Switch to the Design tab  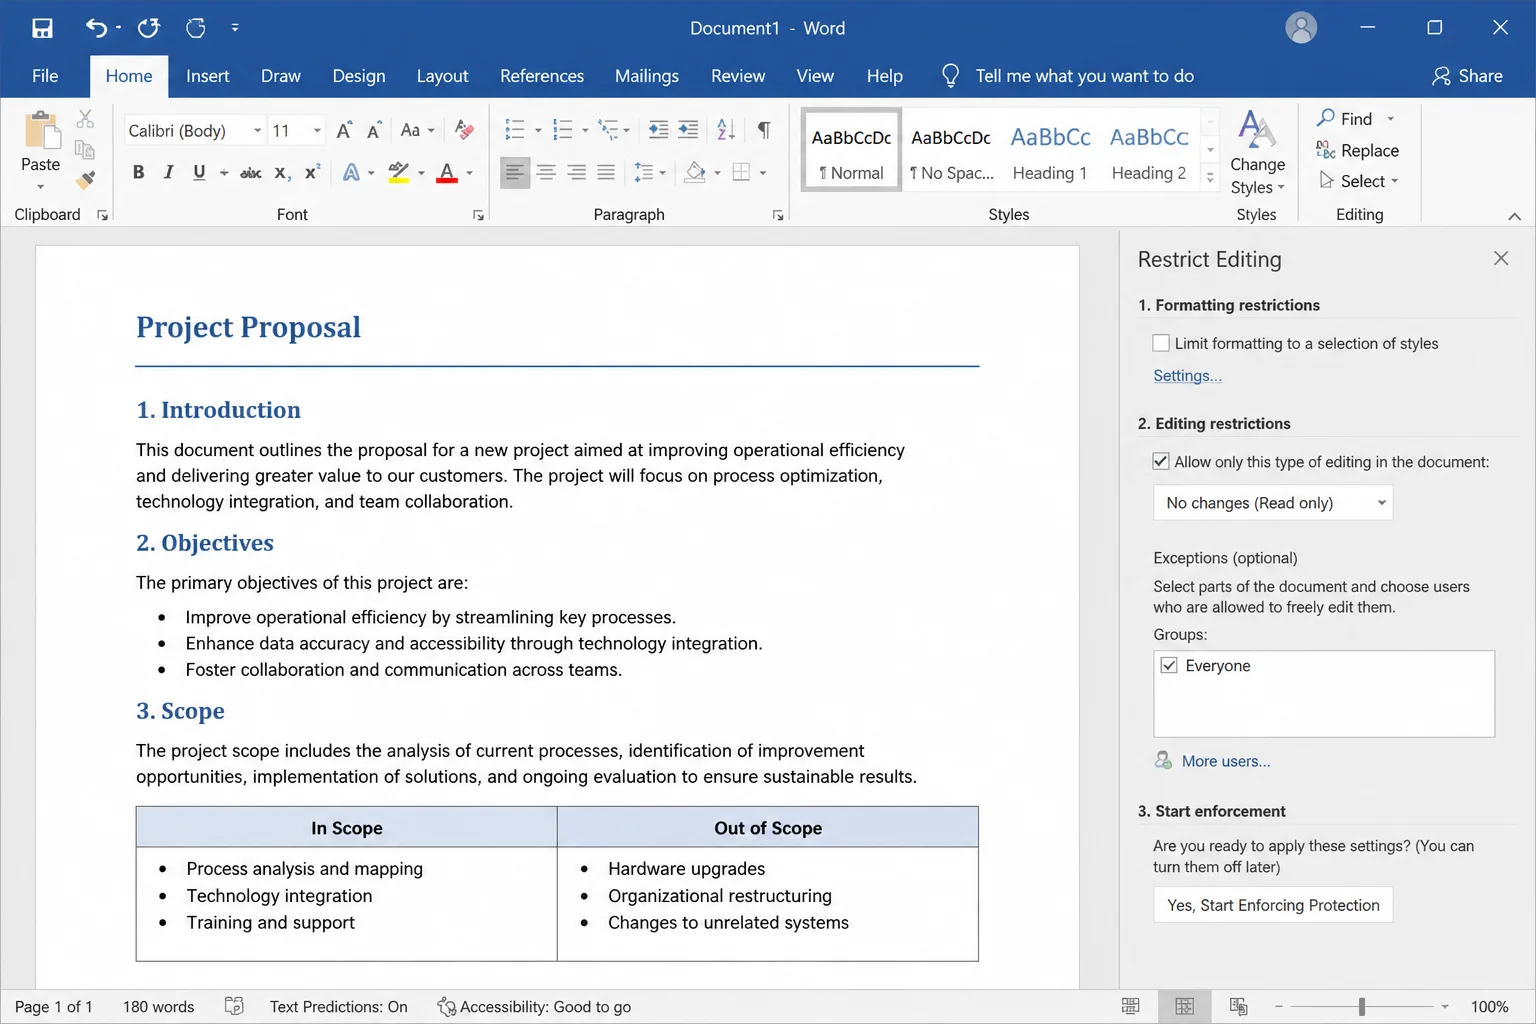(x=359, y=76)
